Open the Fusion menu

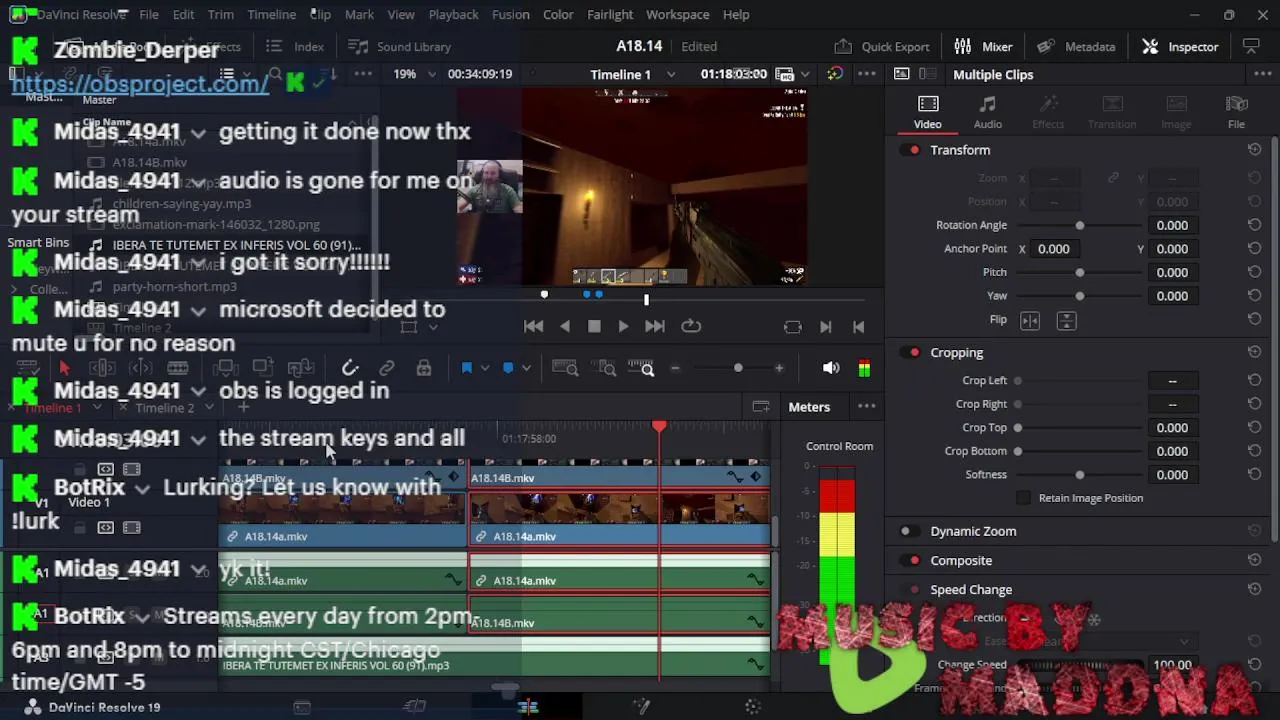510,15
